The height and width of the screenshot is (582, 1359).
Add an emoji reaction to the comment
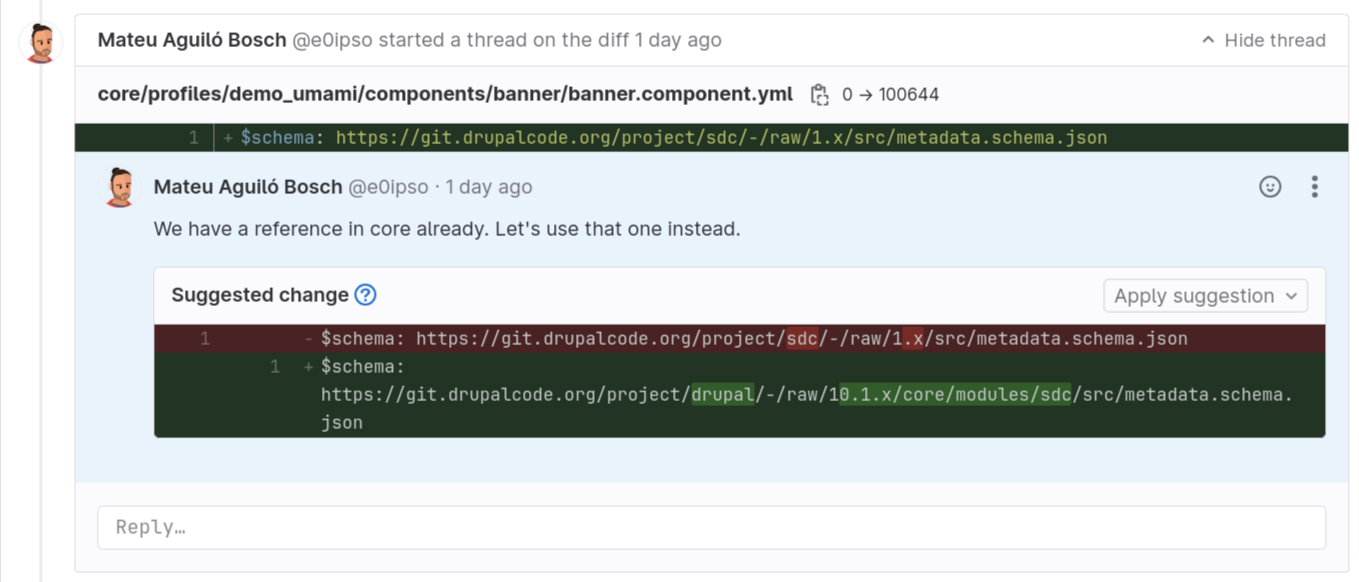[1270, 186]
